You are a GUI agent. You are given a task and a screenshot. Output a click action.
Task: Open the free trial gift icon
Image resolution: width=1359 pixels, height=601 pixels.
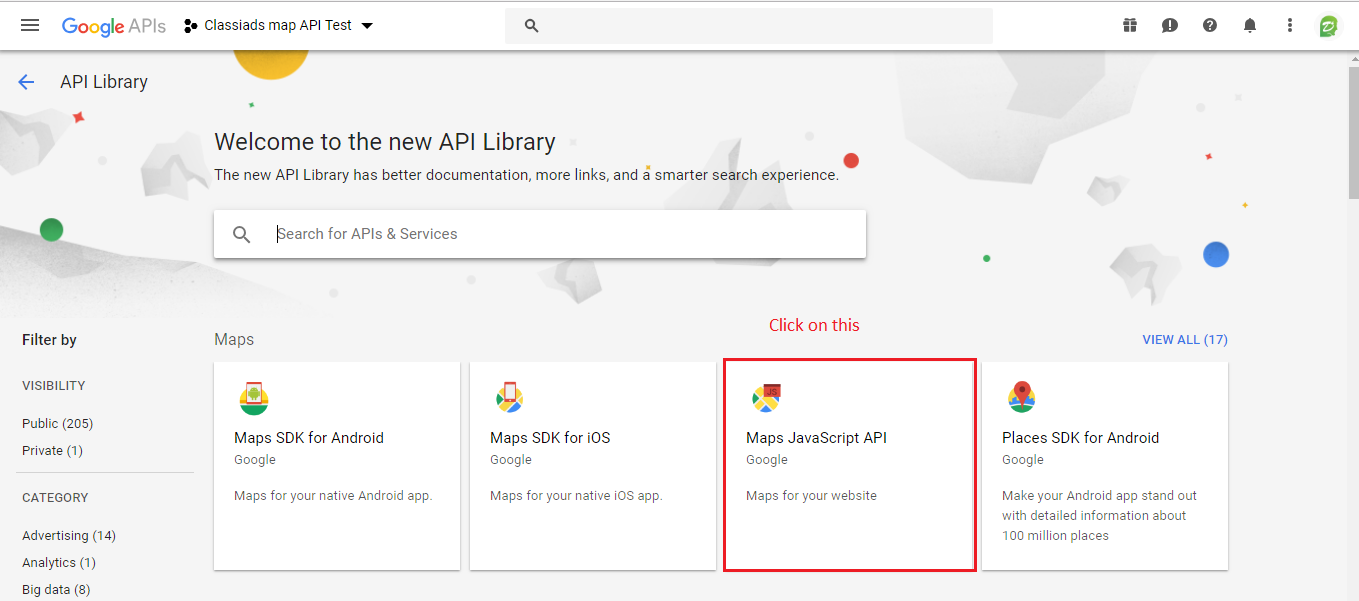click(1130, 26)
